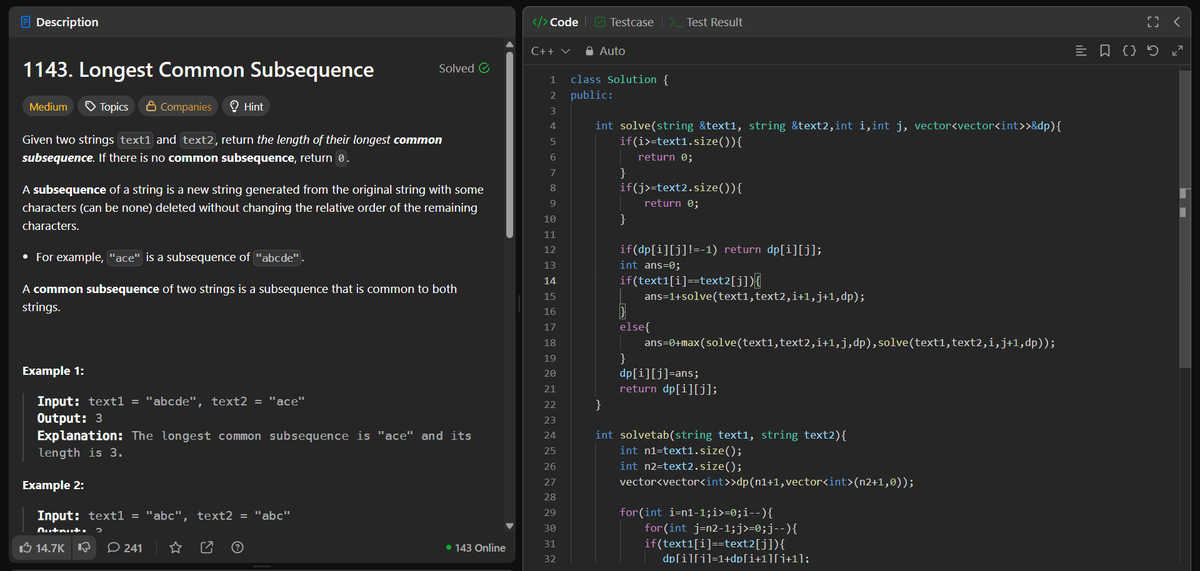The height and width of the screenshot is (571, 1200).
Task: Select code line number 14
Action: [x=549, y=281]
